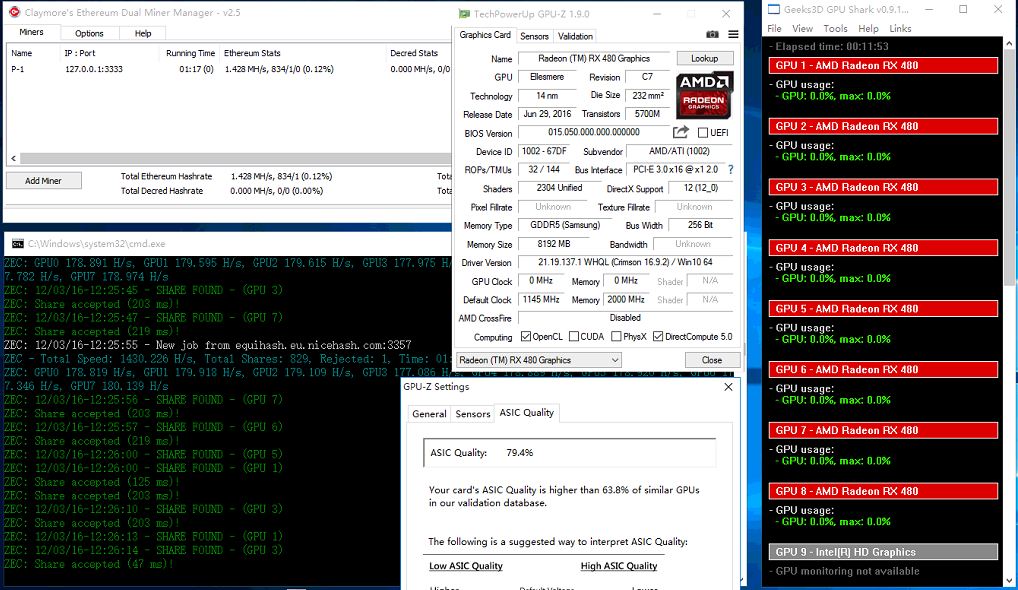Toggle the OpenCL computing checkbox
This screenshot has height=590, width=1018.
(524, 337)
